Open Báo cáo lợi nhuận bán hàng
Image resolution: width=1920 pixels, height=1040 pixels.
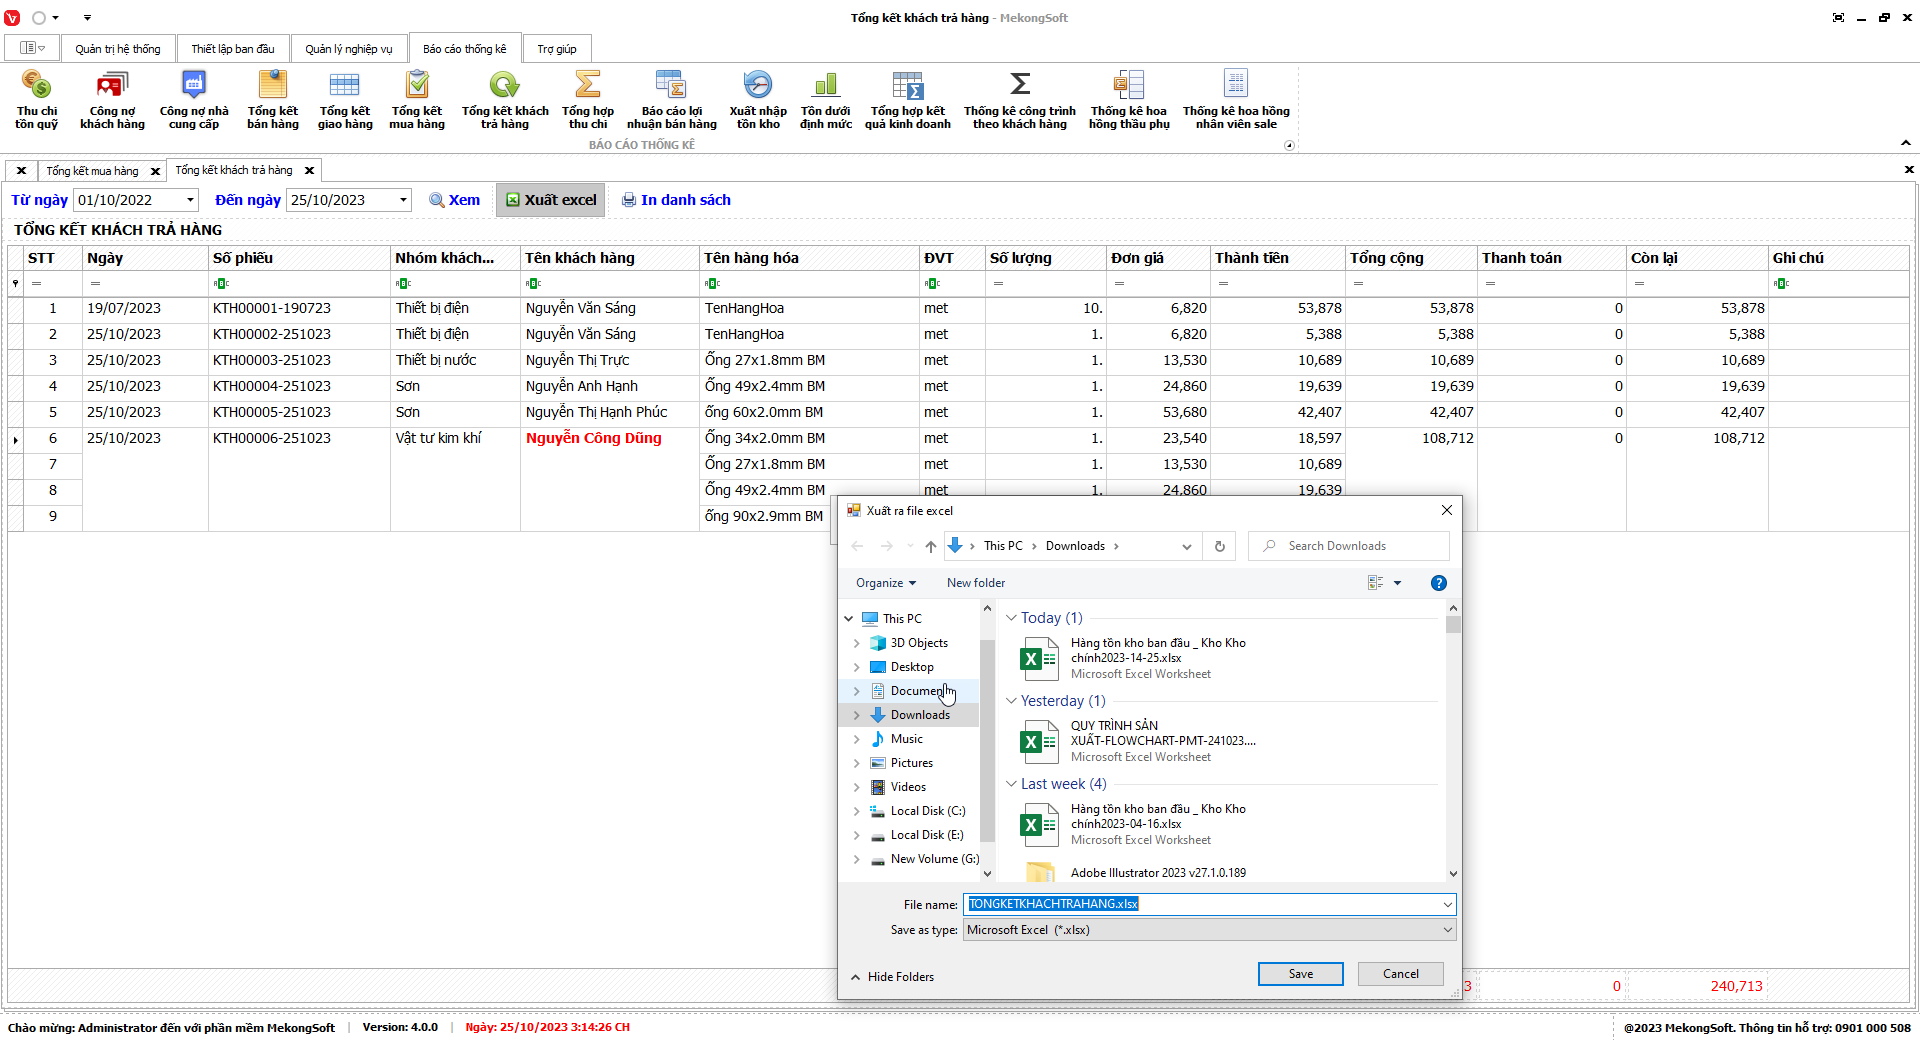[671, 100]
